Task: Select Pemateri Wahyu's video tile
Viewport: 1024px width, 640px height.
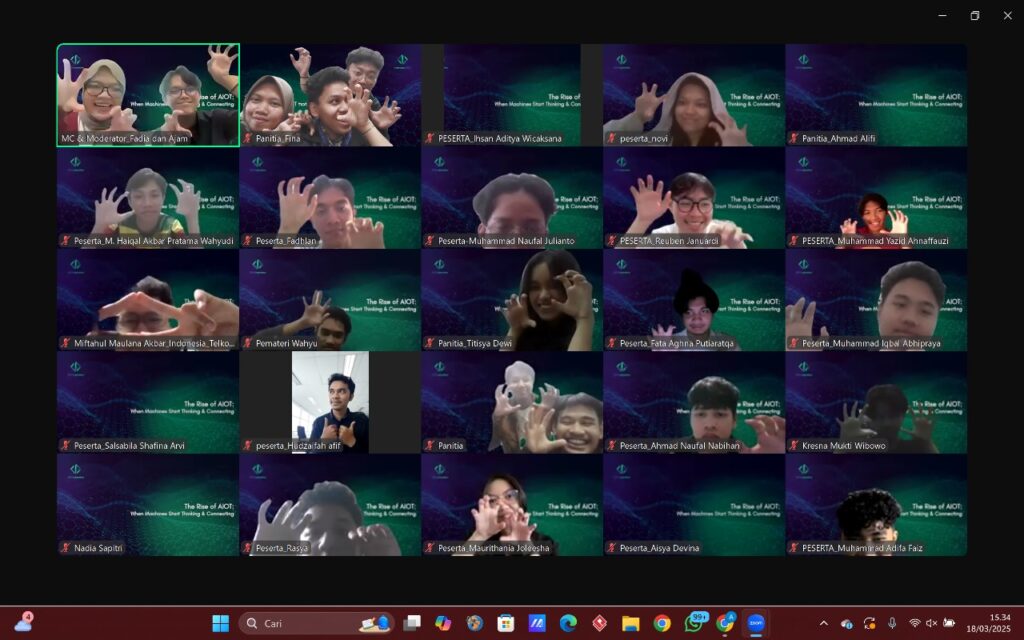Action: [329, 300]
